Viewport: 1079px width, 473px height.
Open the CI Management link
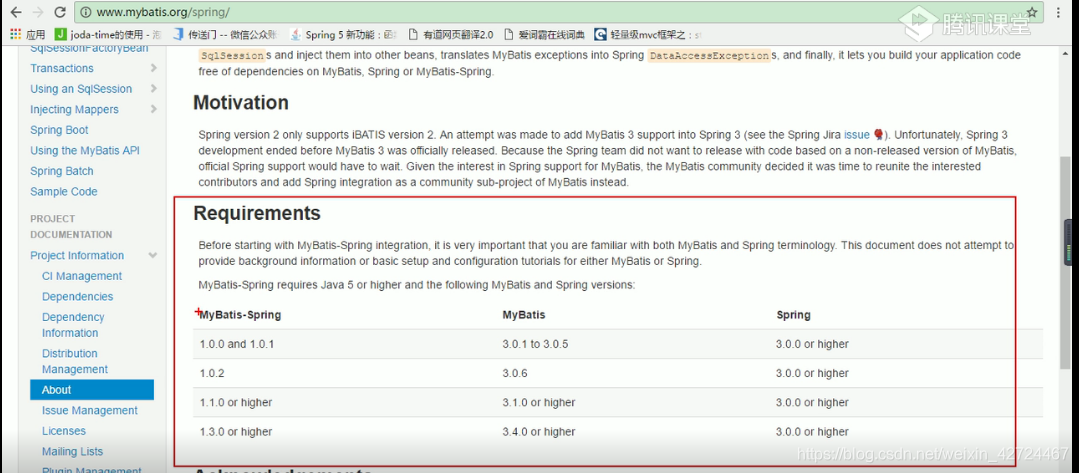click(82, 276)
